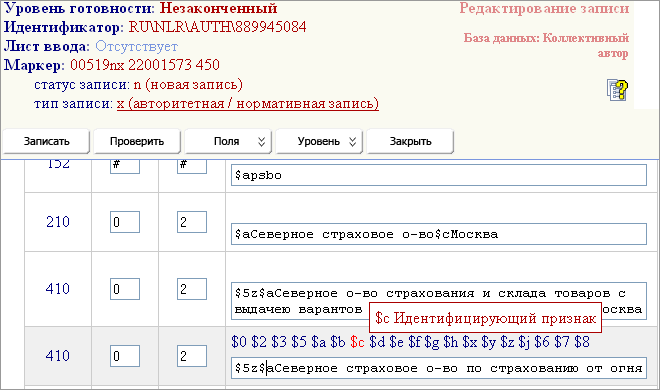Viewport: 660px width, 390px height.
Task: Insert subfield $5 from the subfield list
Action: [x=299, y=342]
